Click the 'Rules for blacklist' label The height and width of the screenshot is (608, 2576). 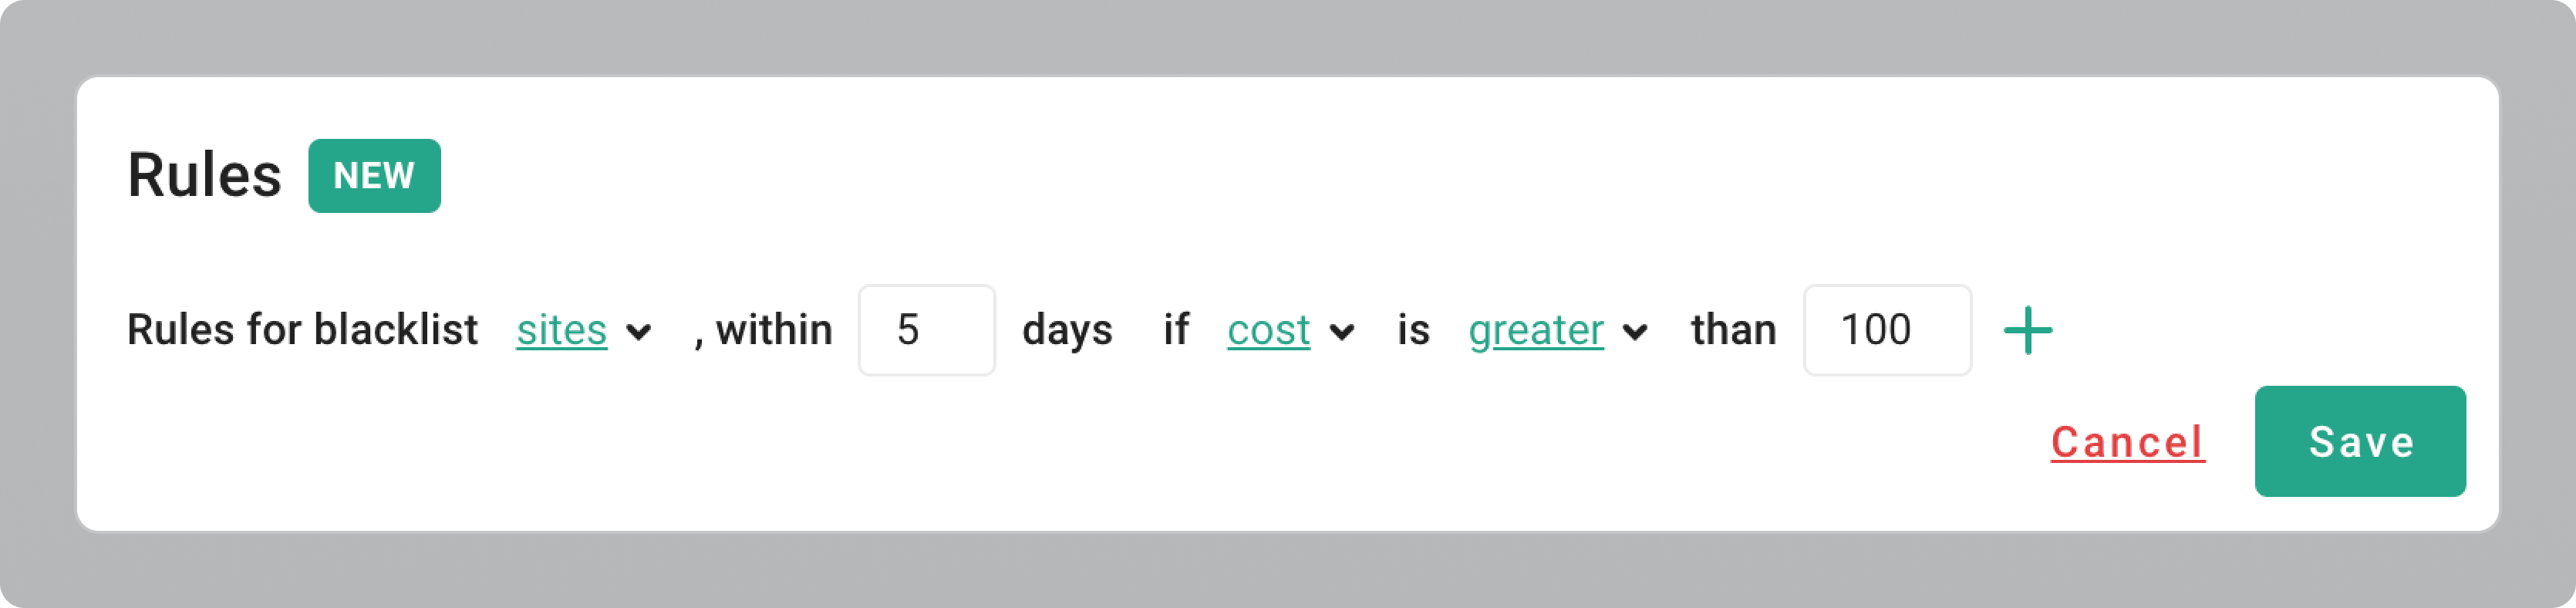click(302, 330)
